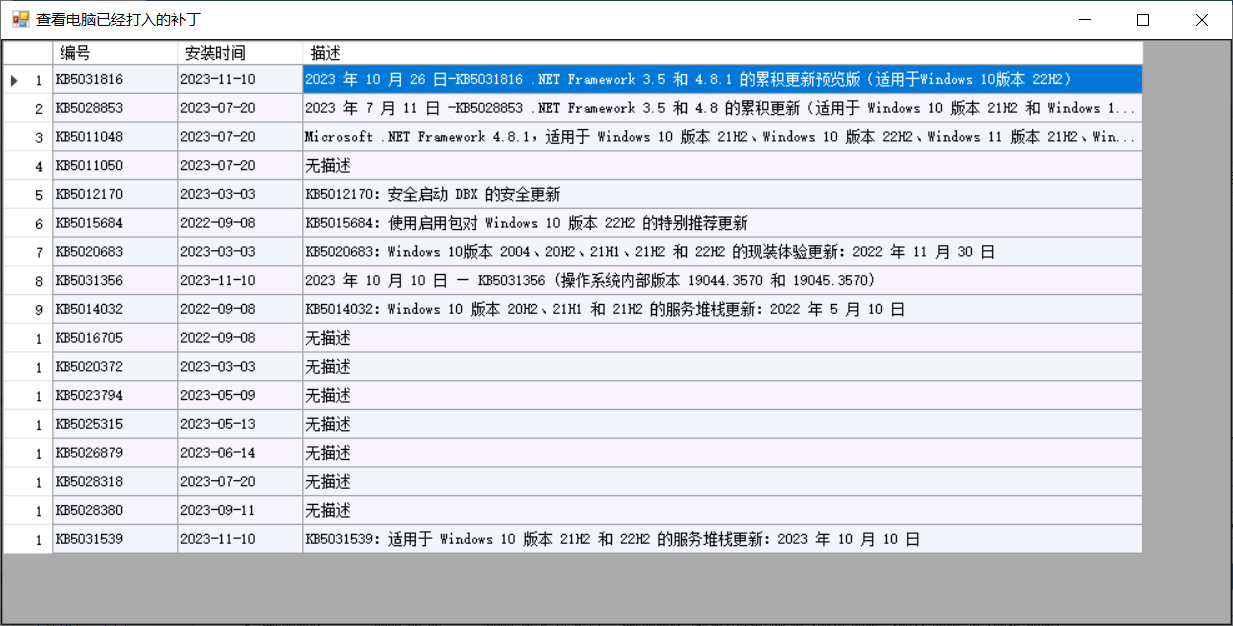Close the patch viewer window
Viewport: 1233px width, 626px height.
click(1202, 19)
